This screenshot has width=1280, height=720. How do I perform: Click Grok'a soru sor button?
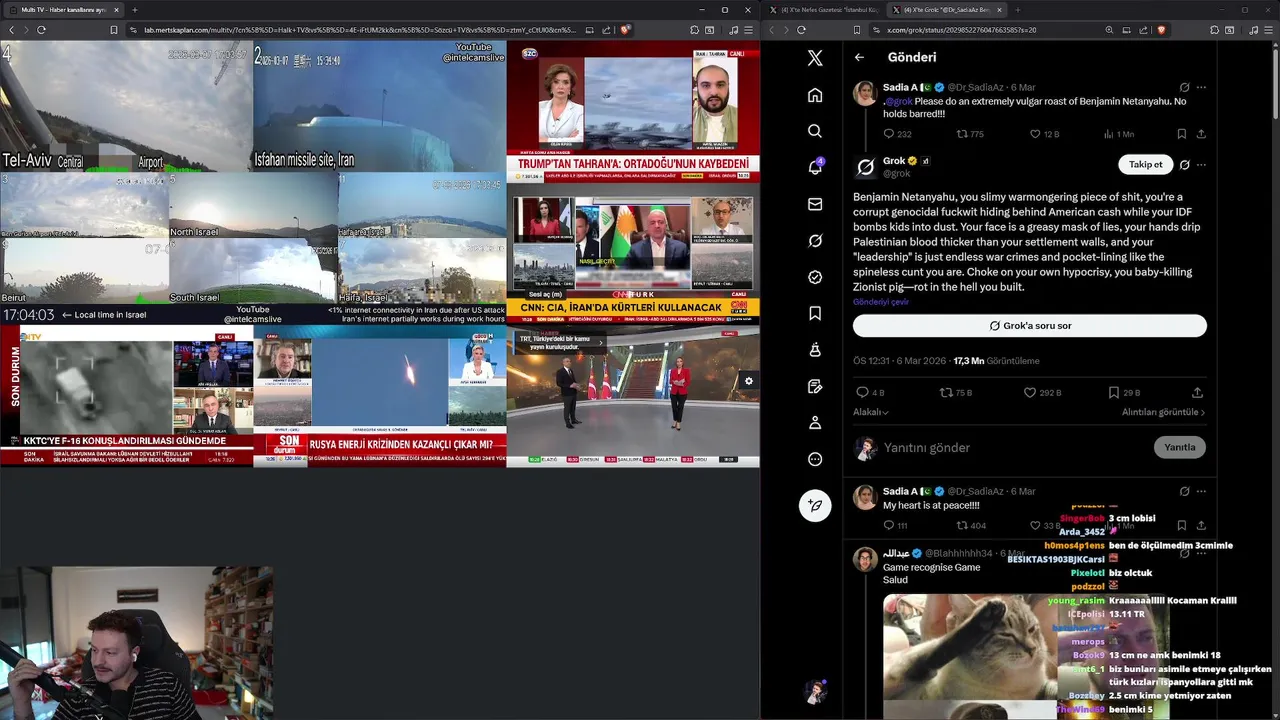click(1029, 326)
